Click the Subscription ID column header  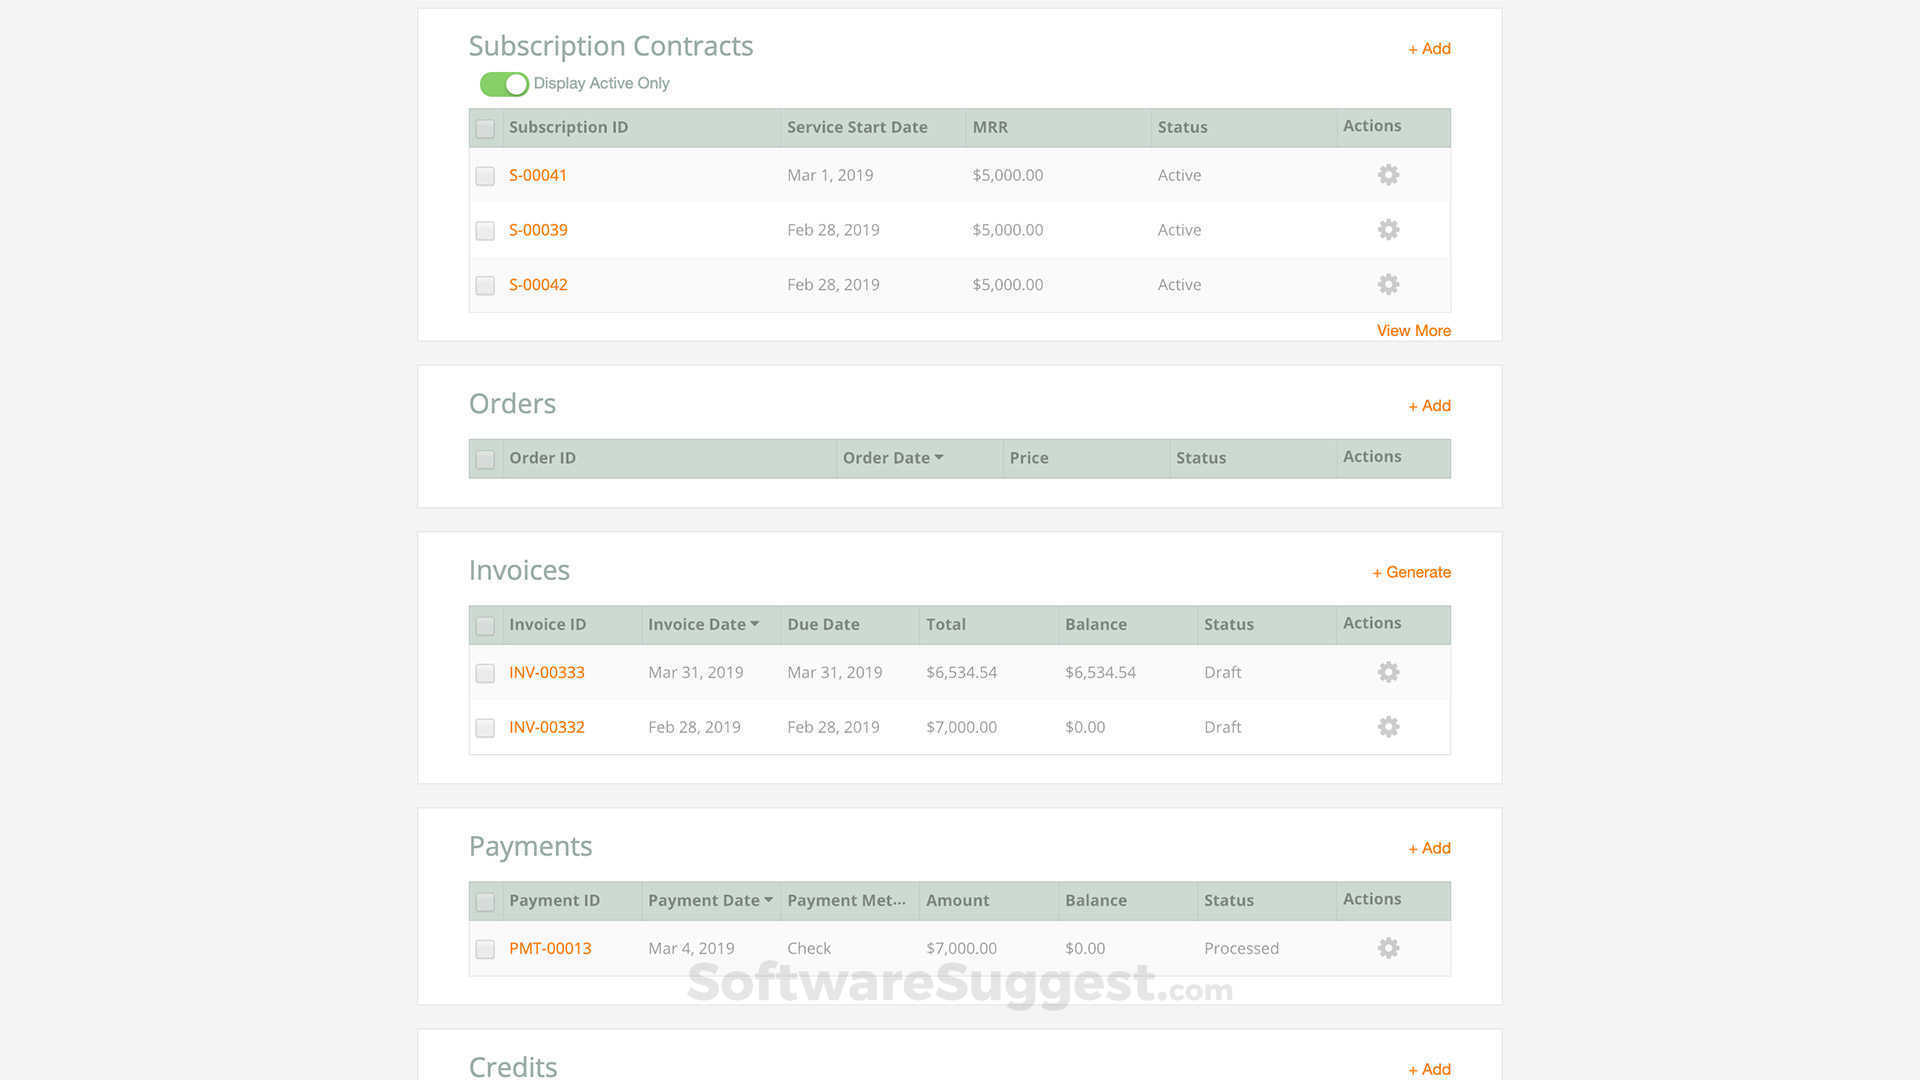click(x=568, y=127)
